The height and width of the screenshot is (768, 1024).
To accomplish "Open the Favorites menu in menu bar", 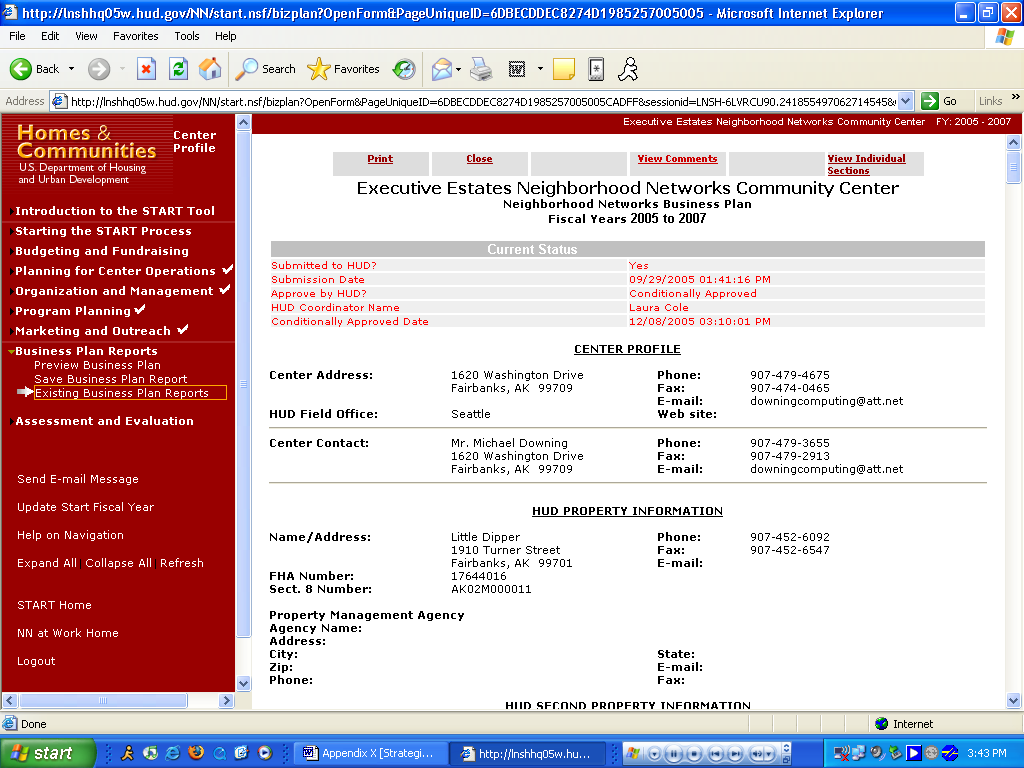I will [135, 36].
